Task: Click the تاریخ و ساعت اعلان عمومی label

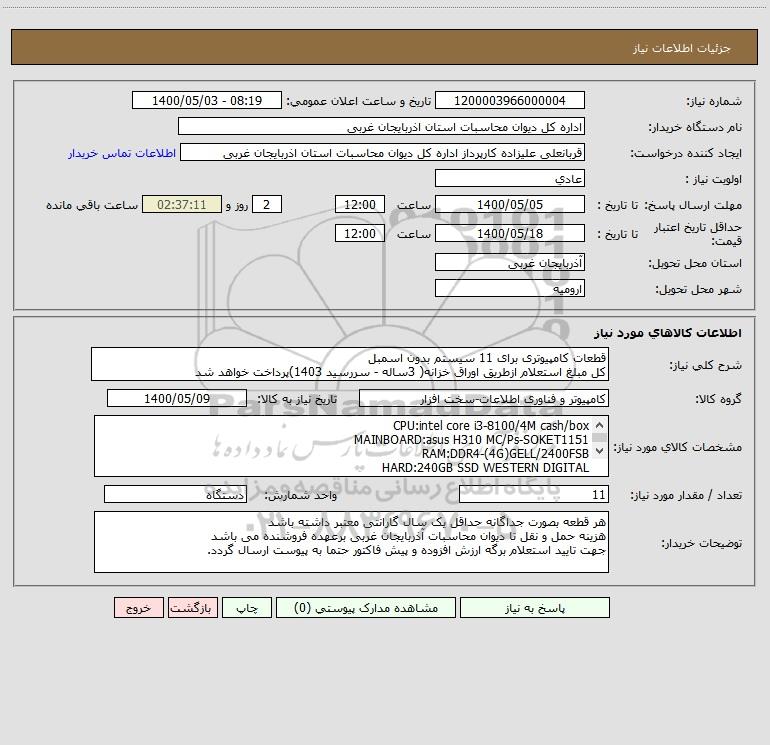Action: point(358,101)
